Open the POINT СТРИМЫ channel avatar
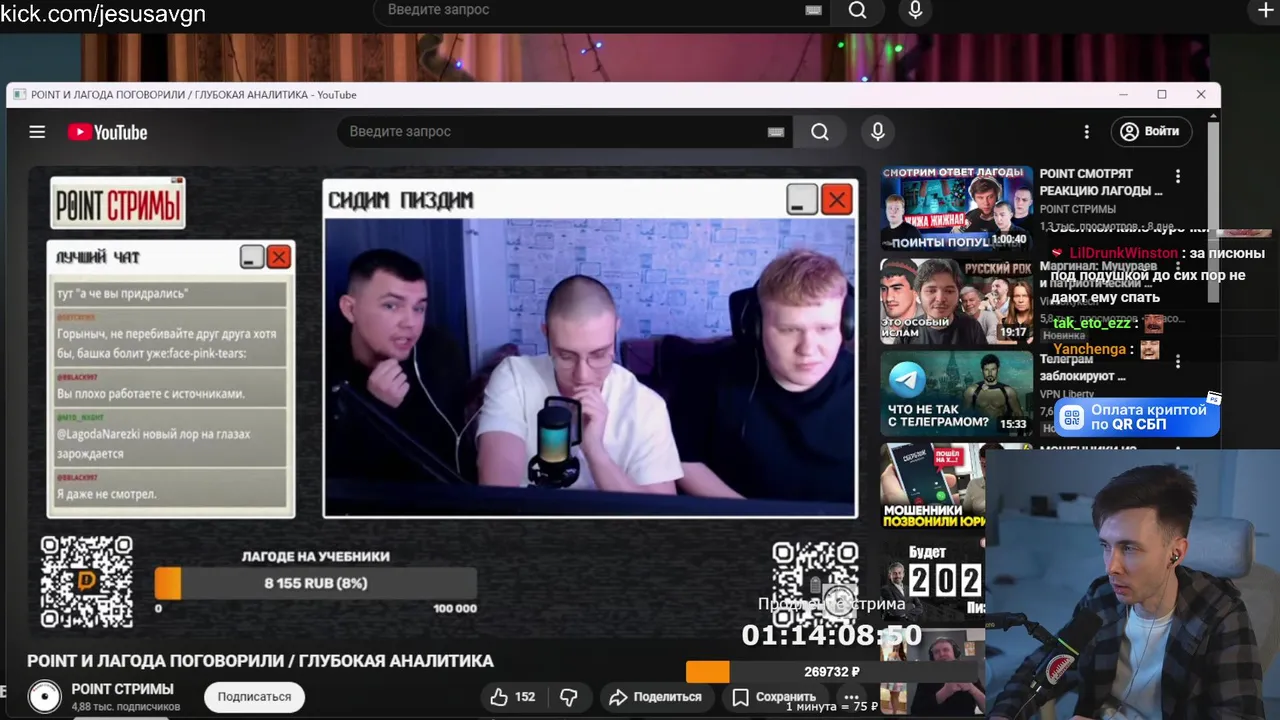Screen dimensions: 1280x720 (x=44, y=696)
